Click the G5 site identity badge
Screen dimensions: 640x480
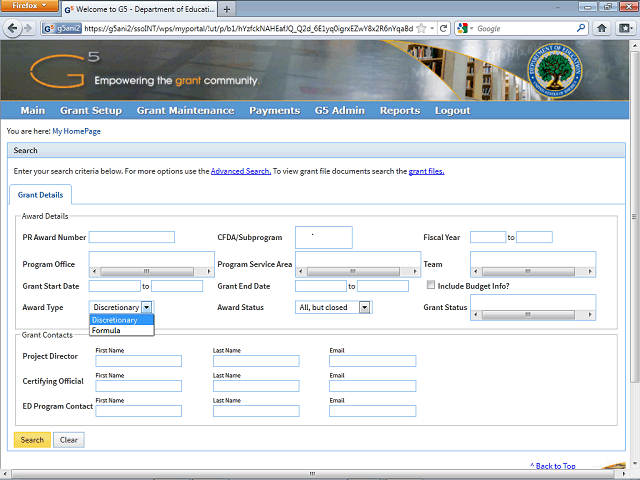click(x=62, y=28)
